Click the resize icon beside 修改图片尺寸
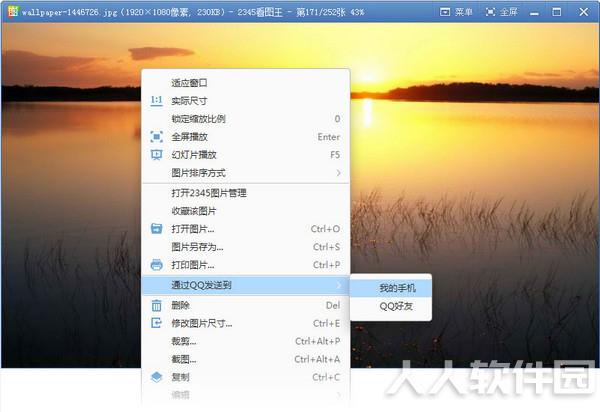This screenshot has width=600, height=412. pos(157,323)
